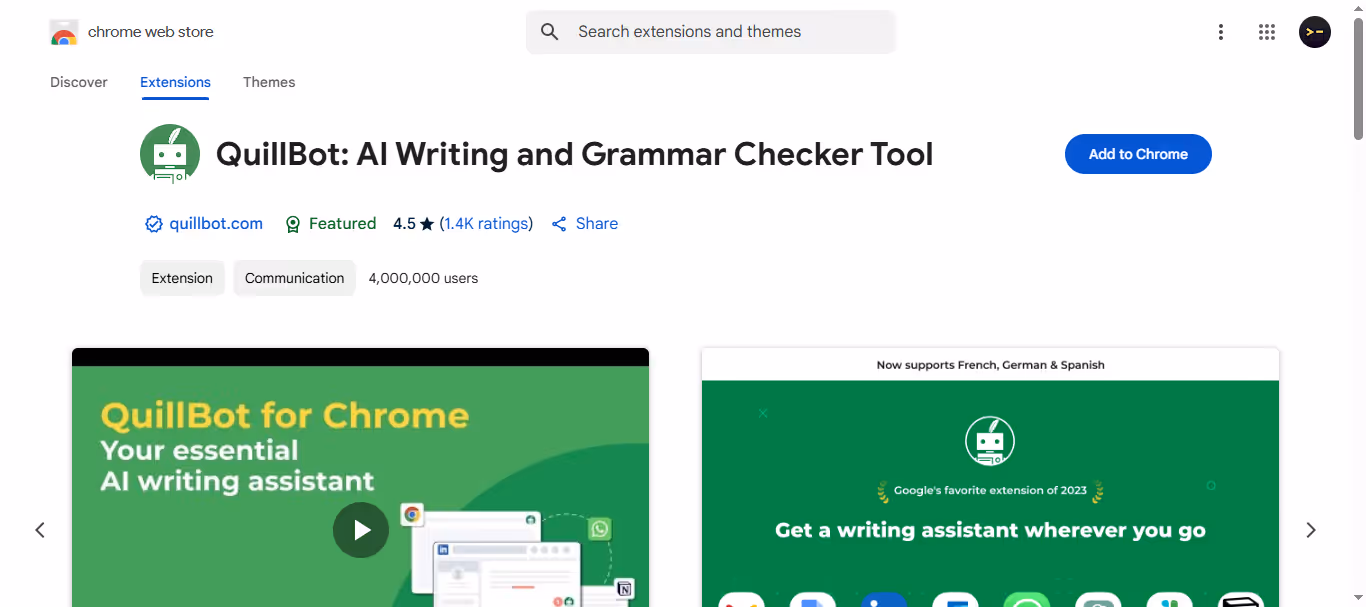Play the QuillBot for Chrome video
The width and height of the screenshot is (1366, 607).
pyautogui.click(x=361, y=530)
